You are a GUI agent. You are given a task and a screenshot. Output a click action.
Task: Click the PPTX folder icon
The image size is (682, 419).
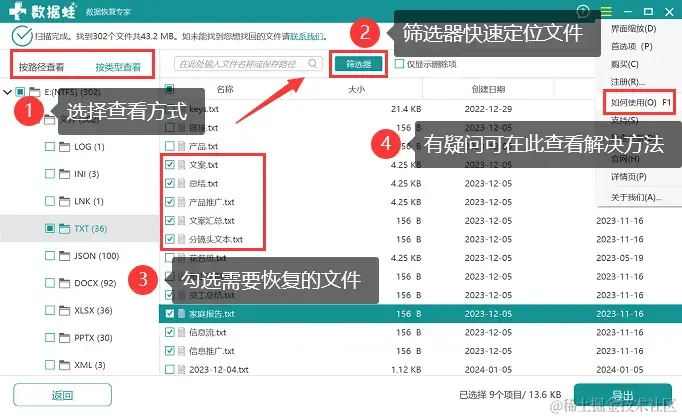tap(64, 338)
